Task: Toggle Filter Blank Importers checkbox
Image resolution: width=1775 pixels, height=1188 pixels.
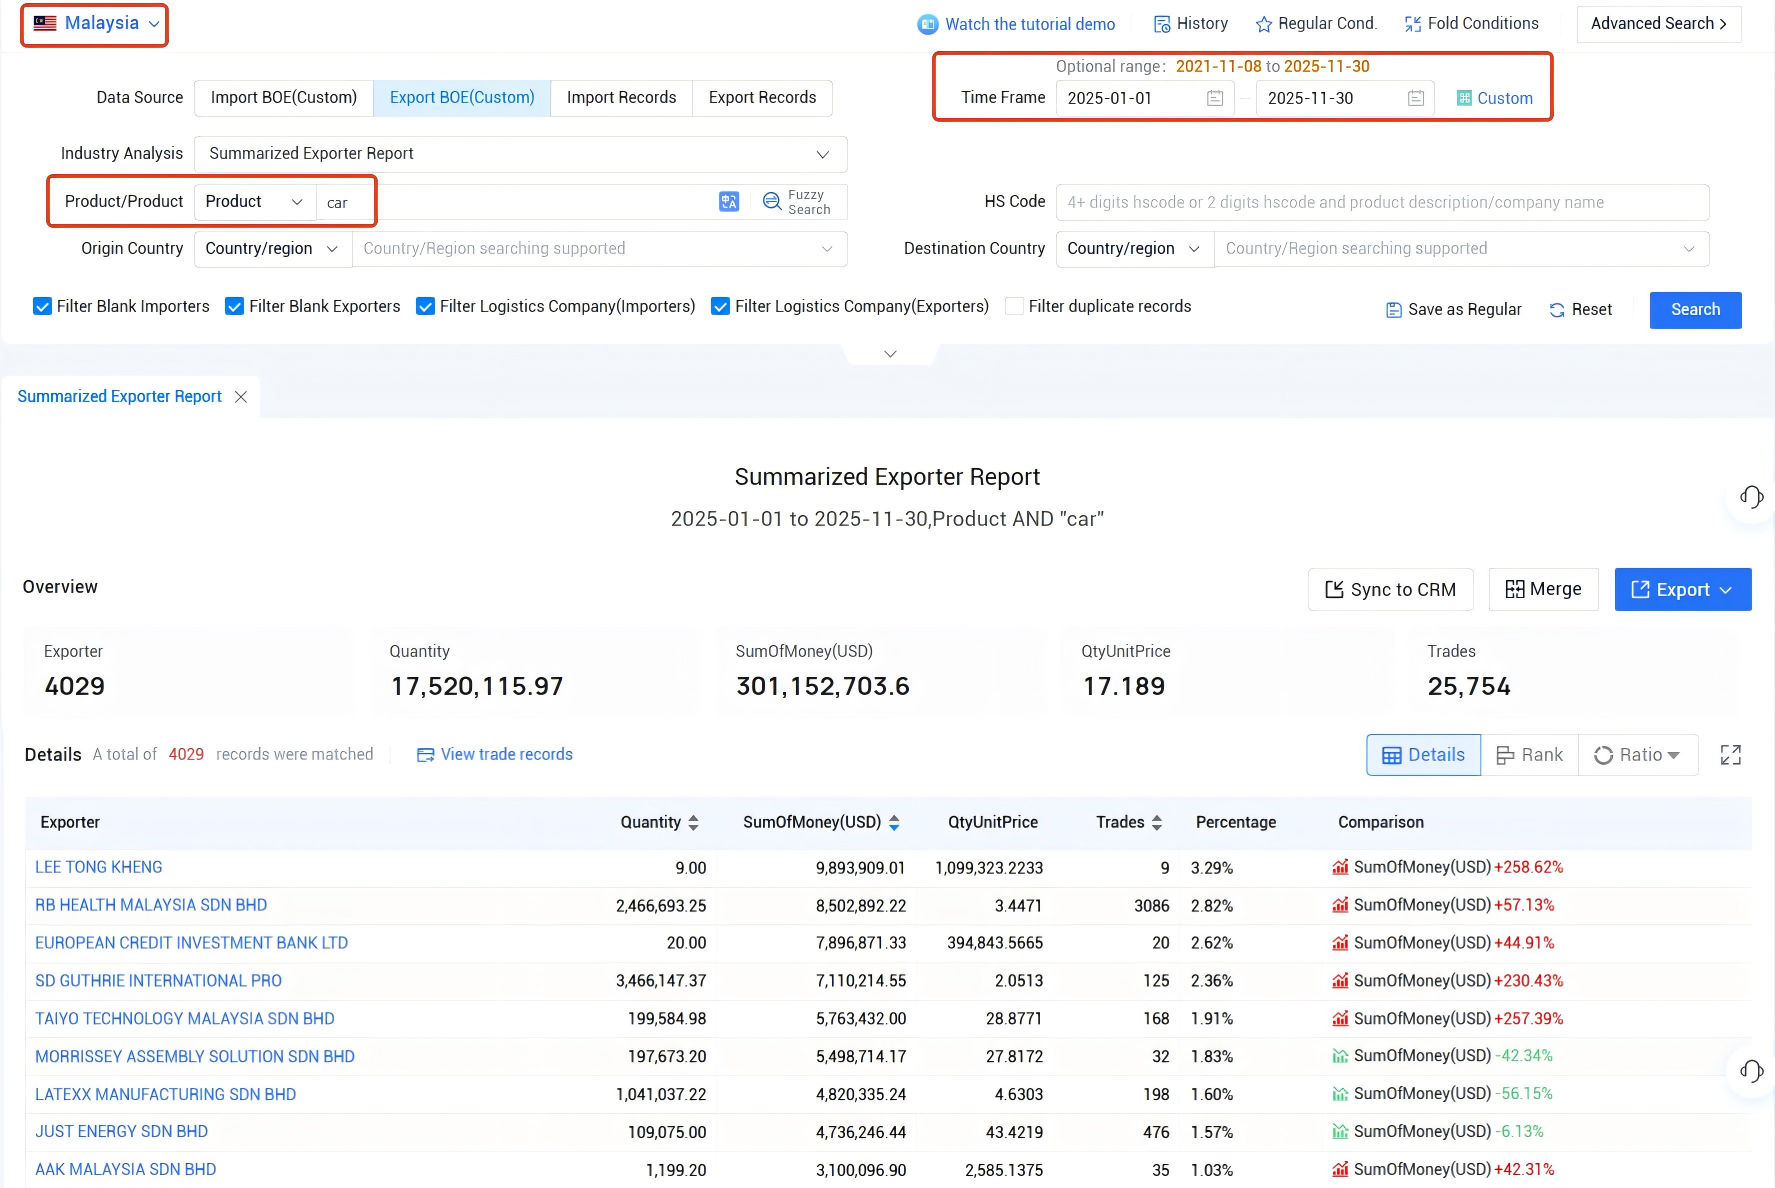Action: [x=42, y=306]
